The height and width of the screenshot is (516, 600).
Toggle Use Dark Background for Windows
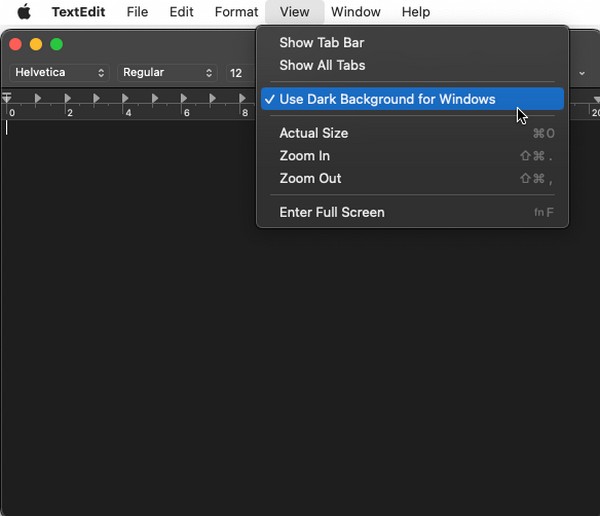tap(412, 99)
